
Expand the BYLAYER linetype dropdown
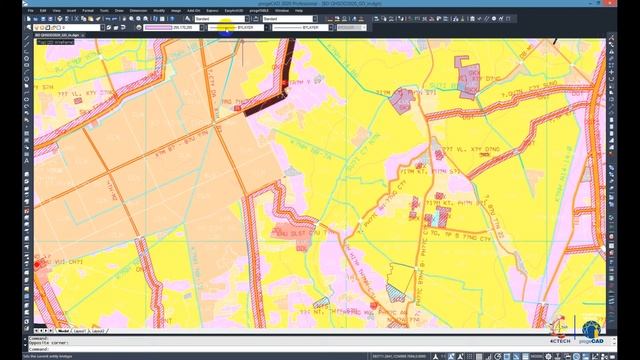pyautogui.click(x=267, y=27)
